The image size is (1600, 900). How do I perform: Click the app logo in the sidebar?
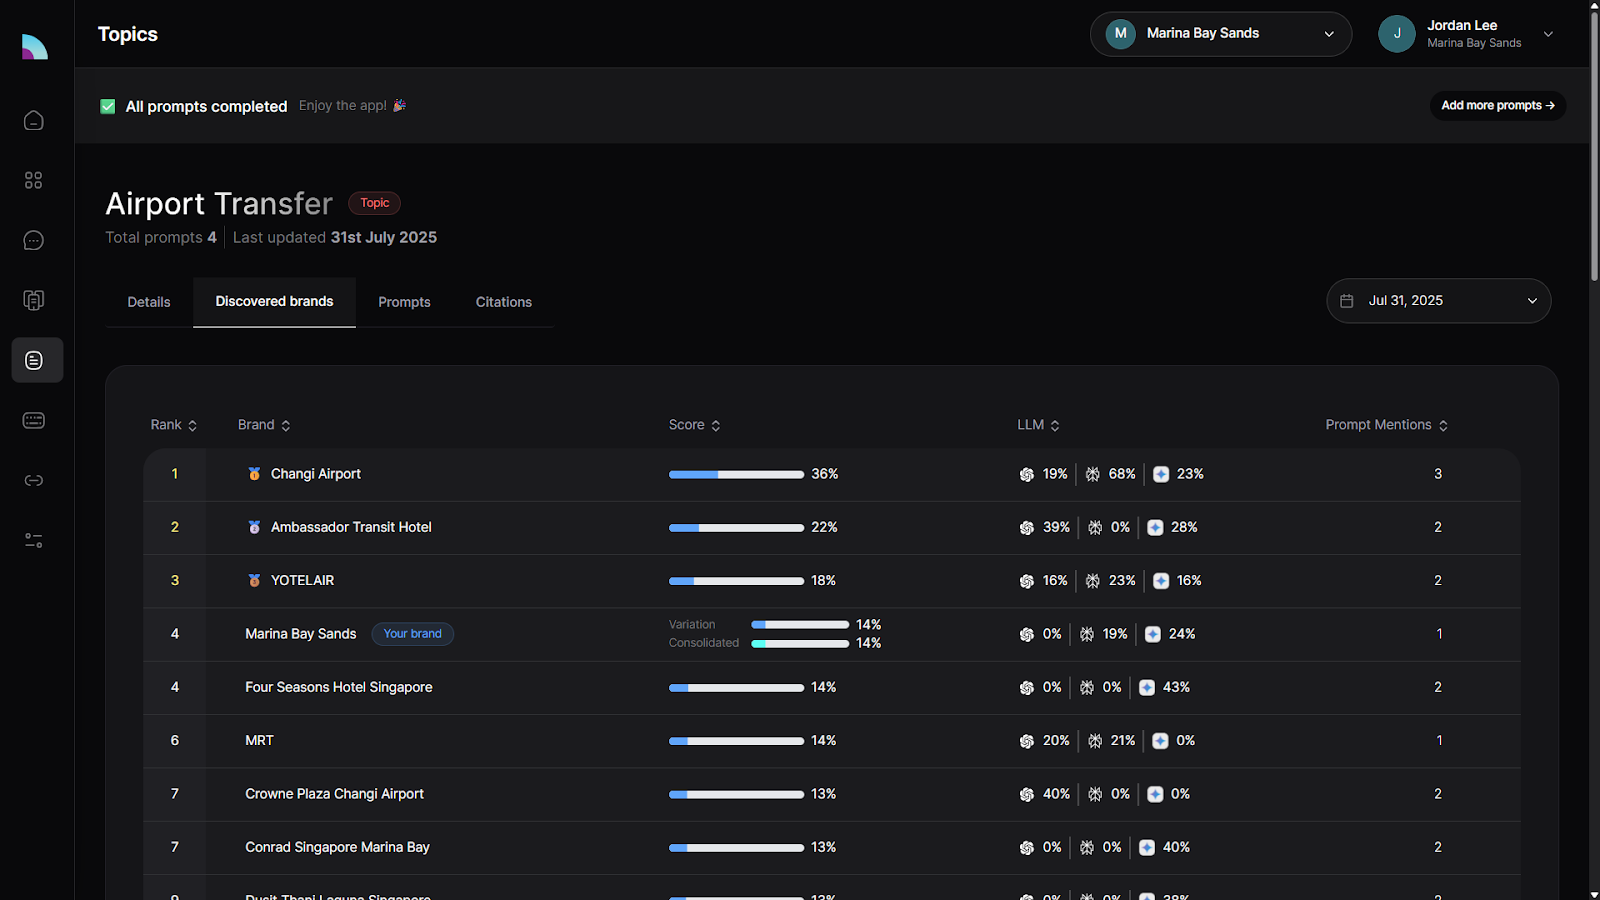click(x=35, y=46)
